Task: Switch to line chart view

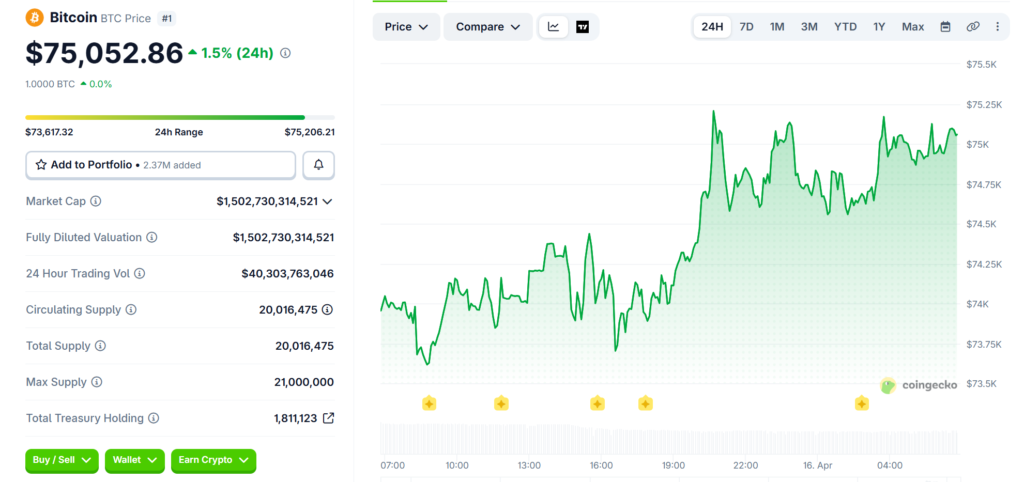Action: (553, 27)
